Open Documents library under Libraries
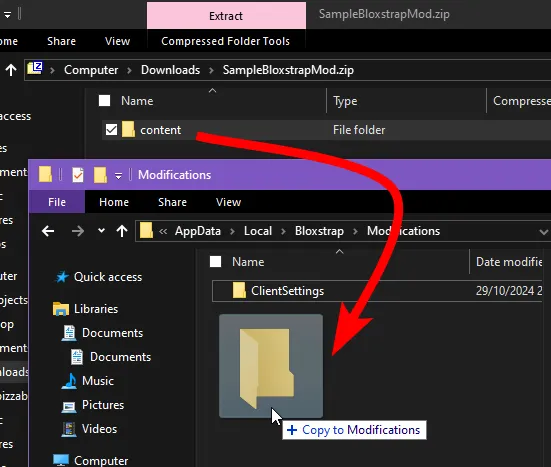This screenshot has height=467, width=551. [x=112, y=333]
